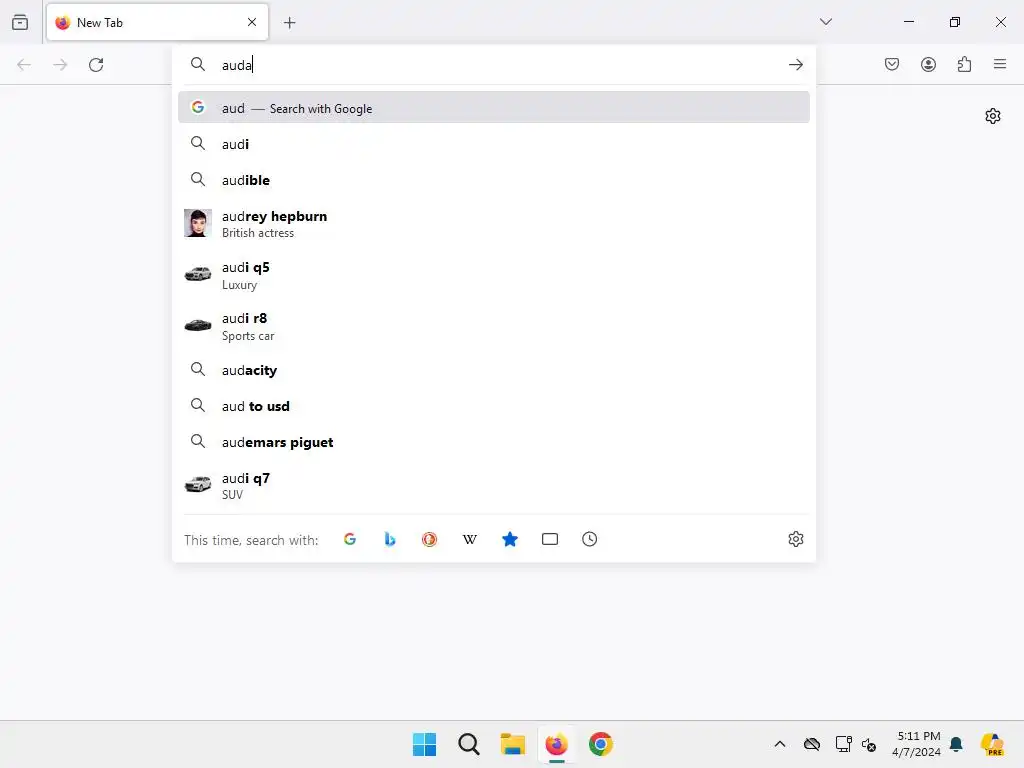
Task: Select 'aud — Search with Google' result
Action: click(494, 108)
